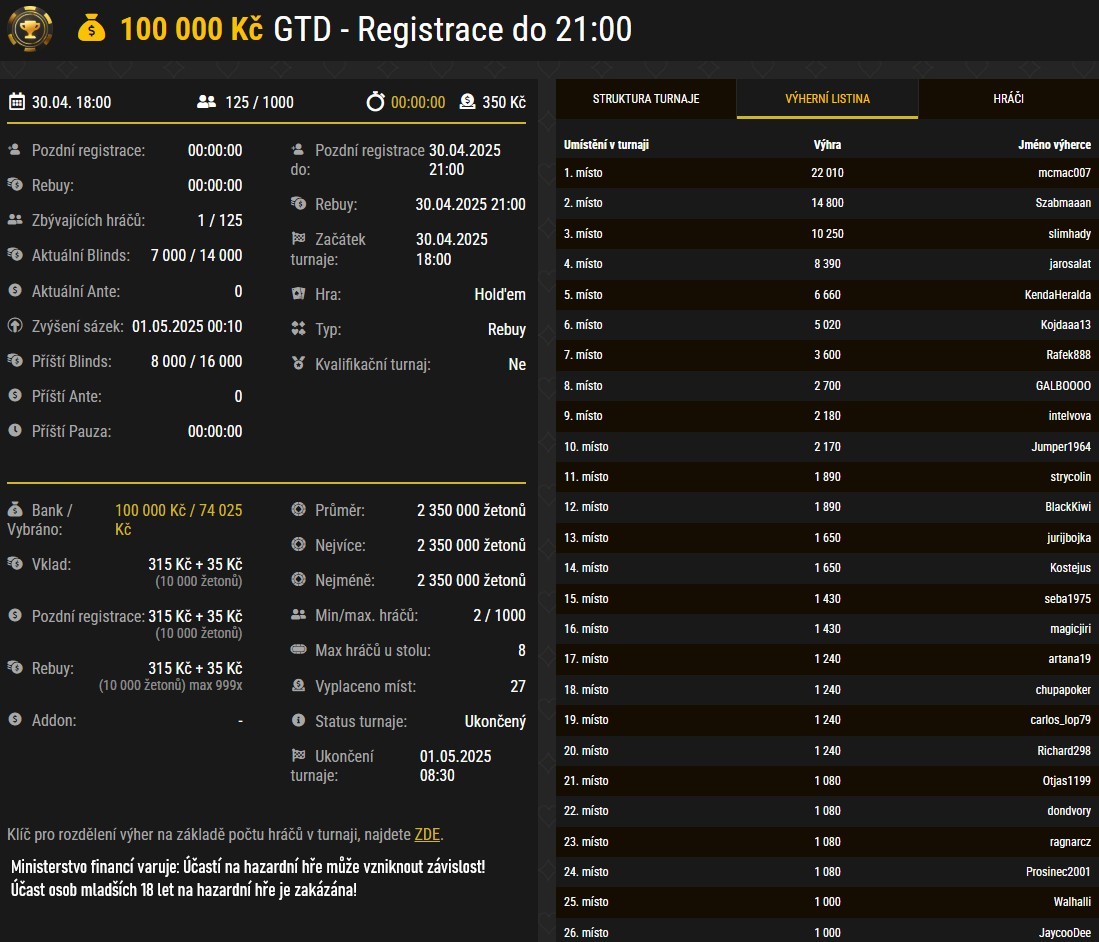Click the info icon beside Status turnaje
The image size is (1099, 942).
coord(298,721)
